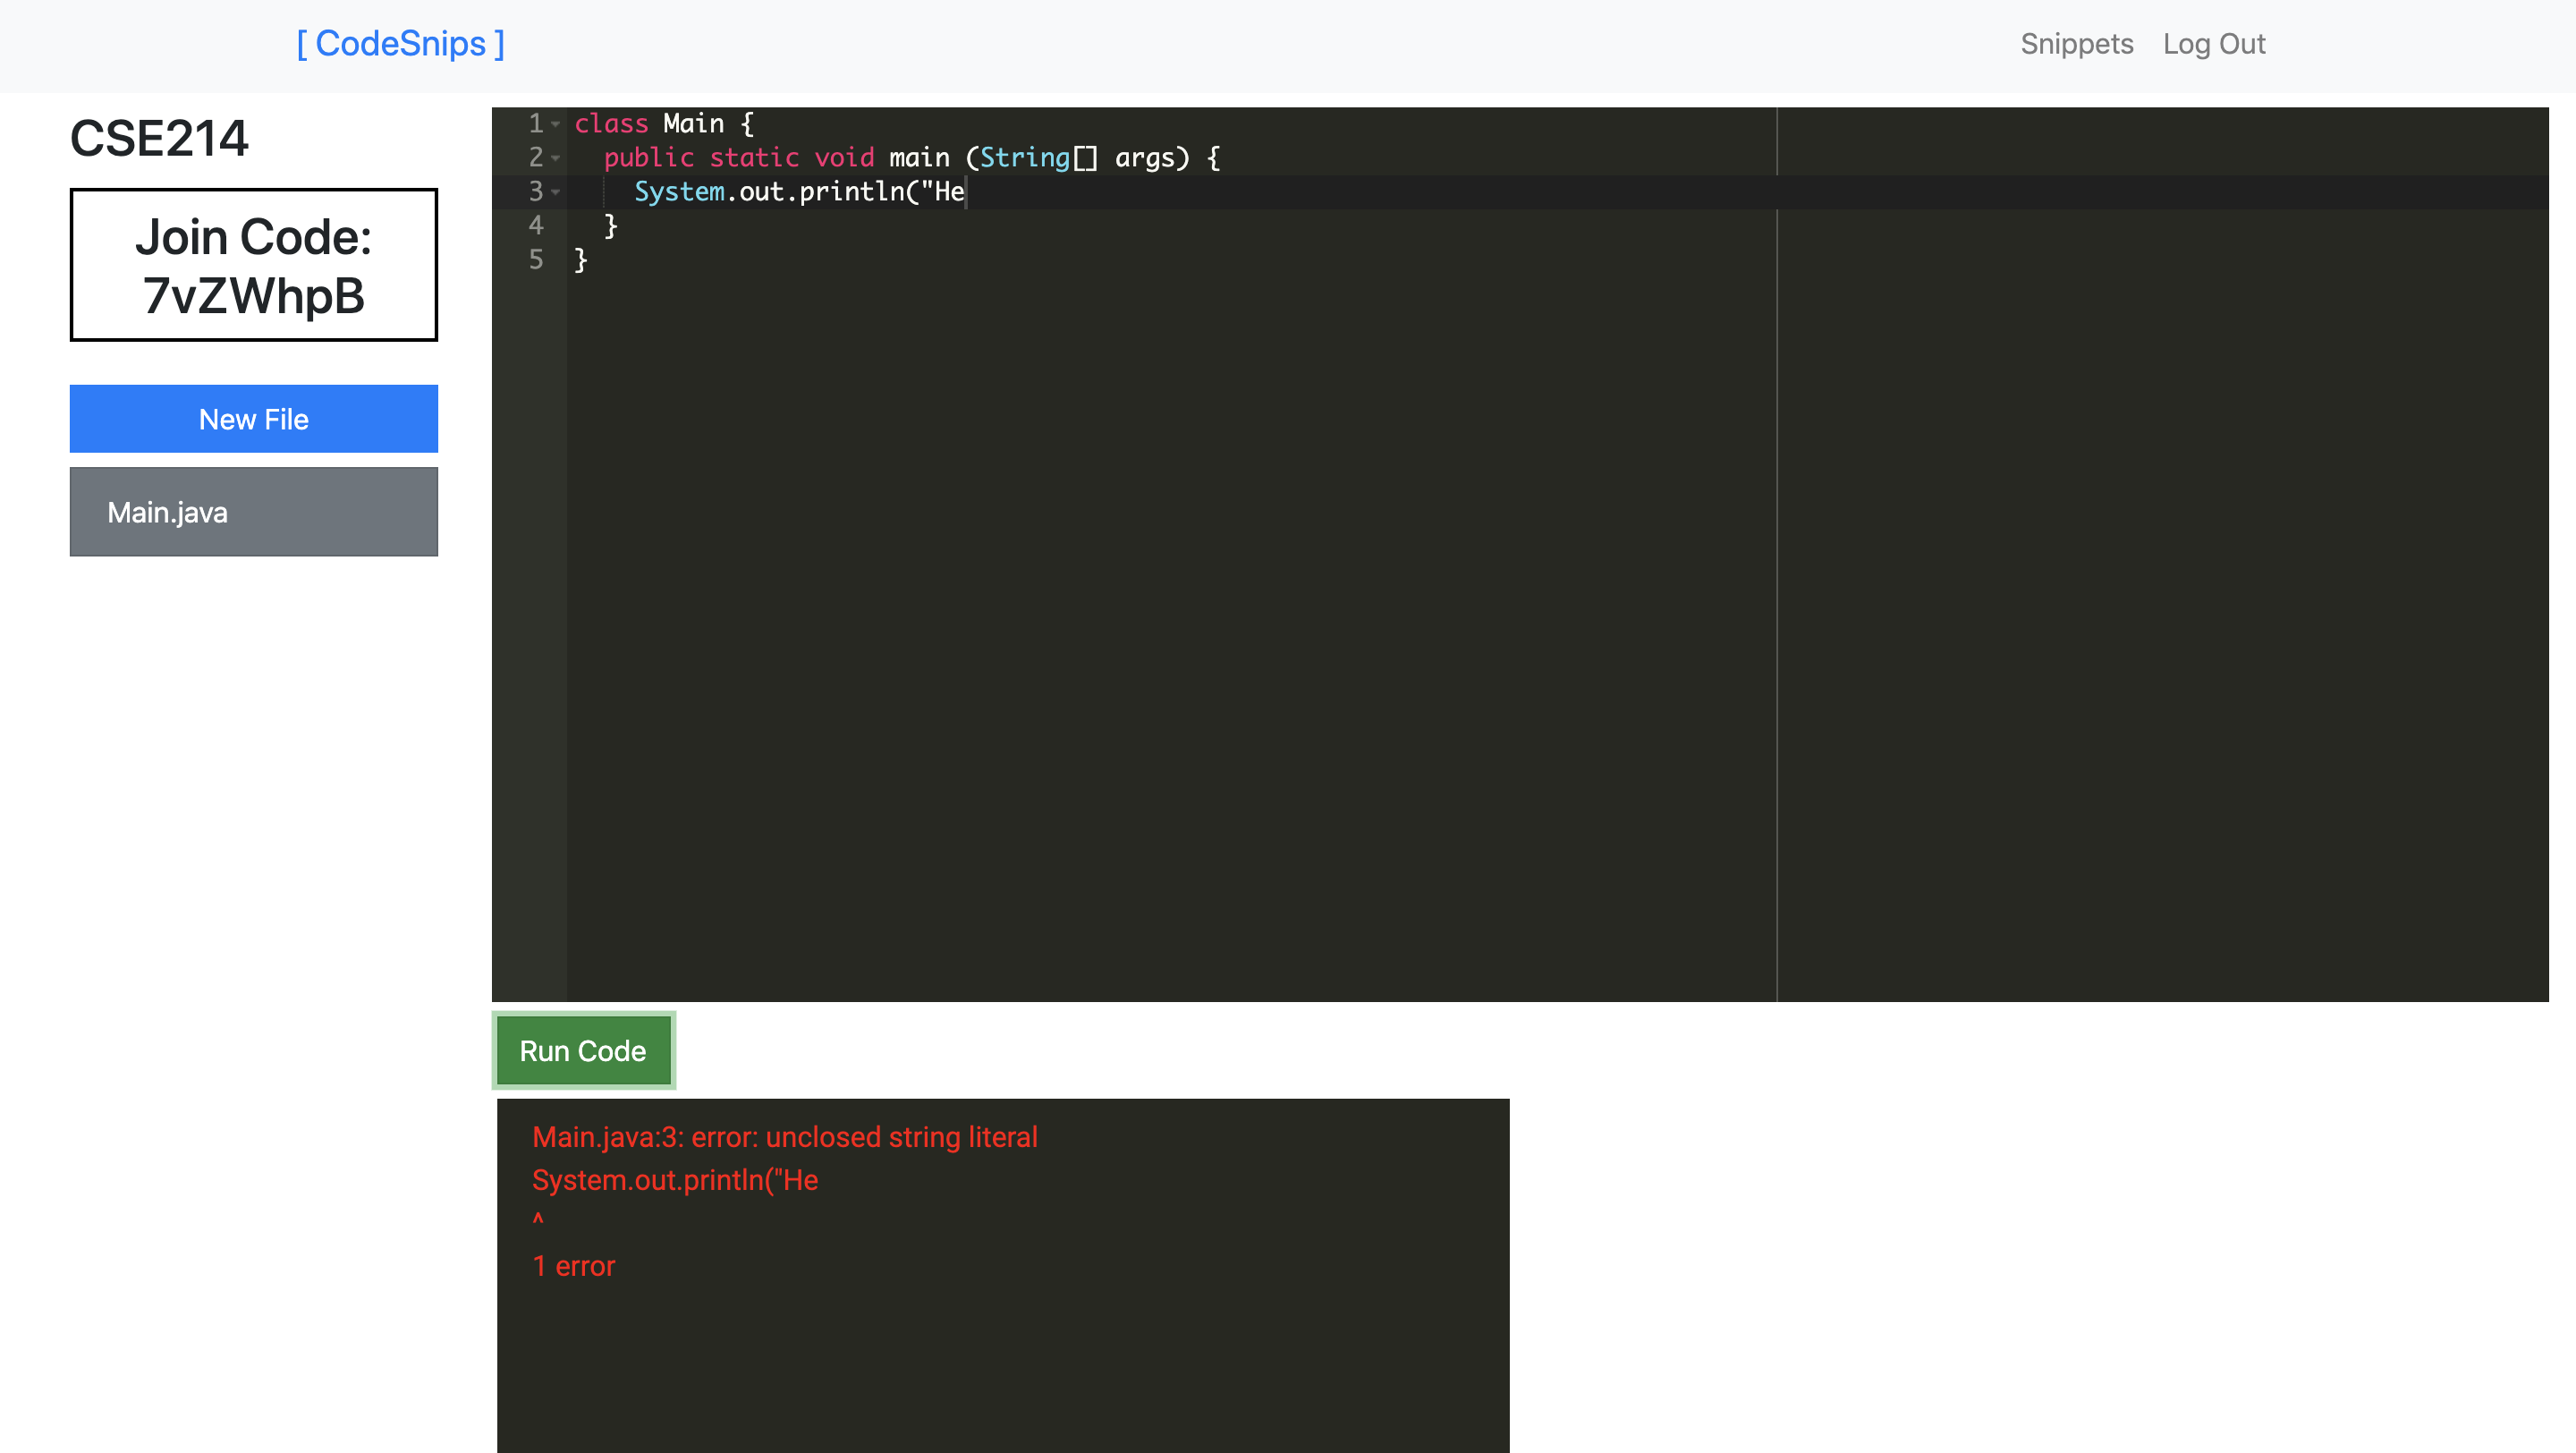Open the CodeSnips home logo link

(400, 44)
